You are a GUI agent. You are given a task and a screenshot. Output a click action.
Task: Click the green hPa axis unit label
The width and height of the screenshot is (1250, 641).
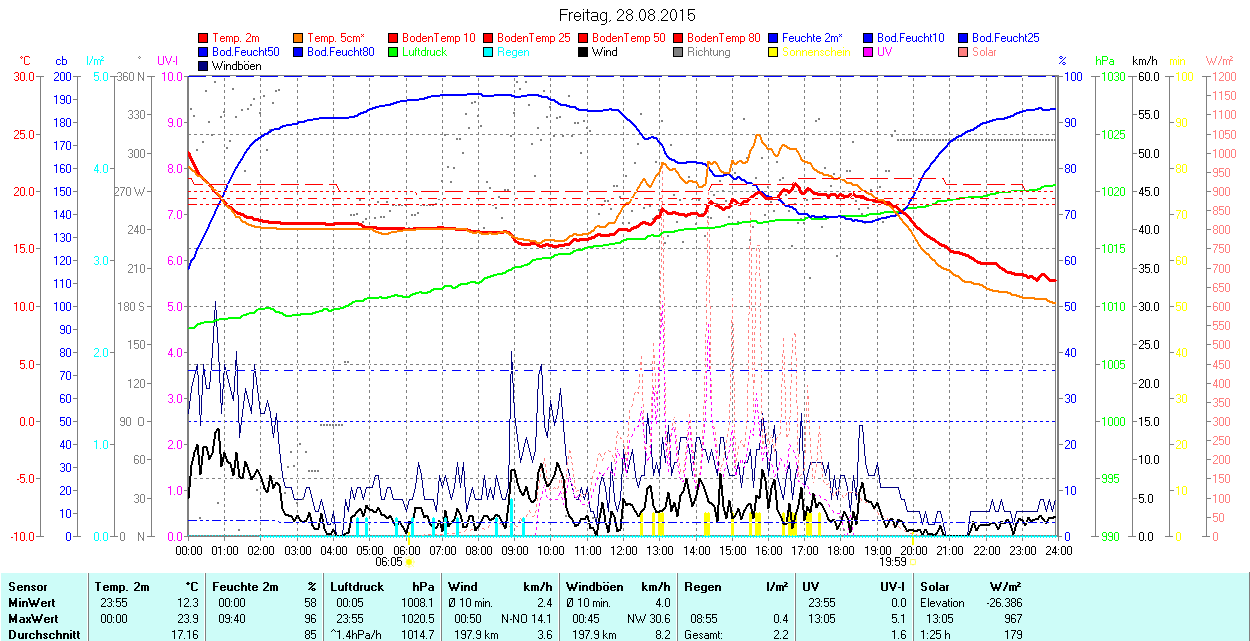(1104, 61)
